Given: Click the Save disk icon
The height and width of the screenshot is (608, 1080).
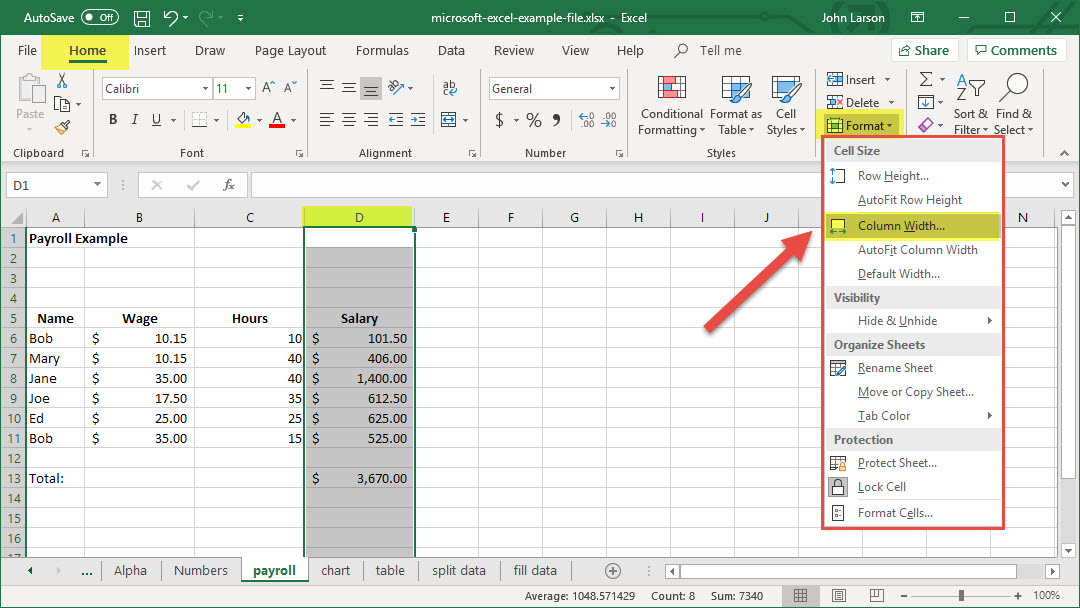Looking at the screenshot, I should click(x=142, y=18).
